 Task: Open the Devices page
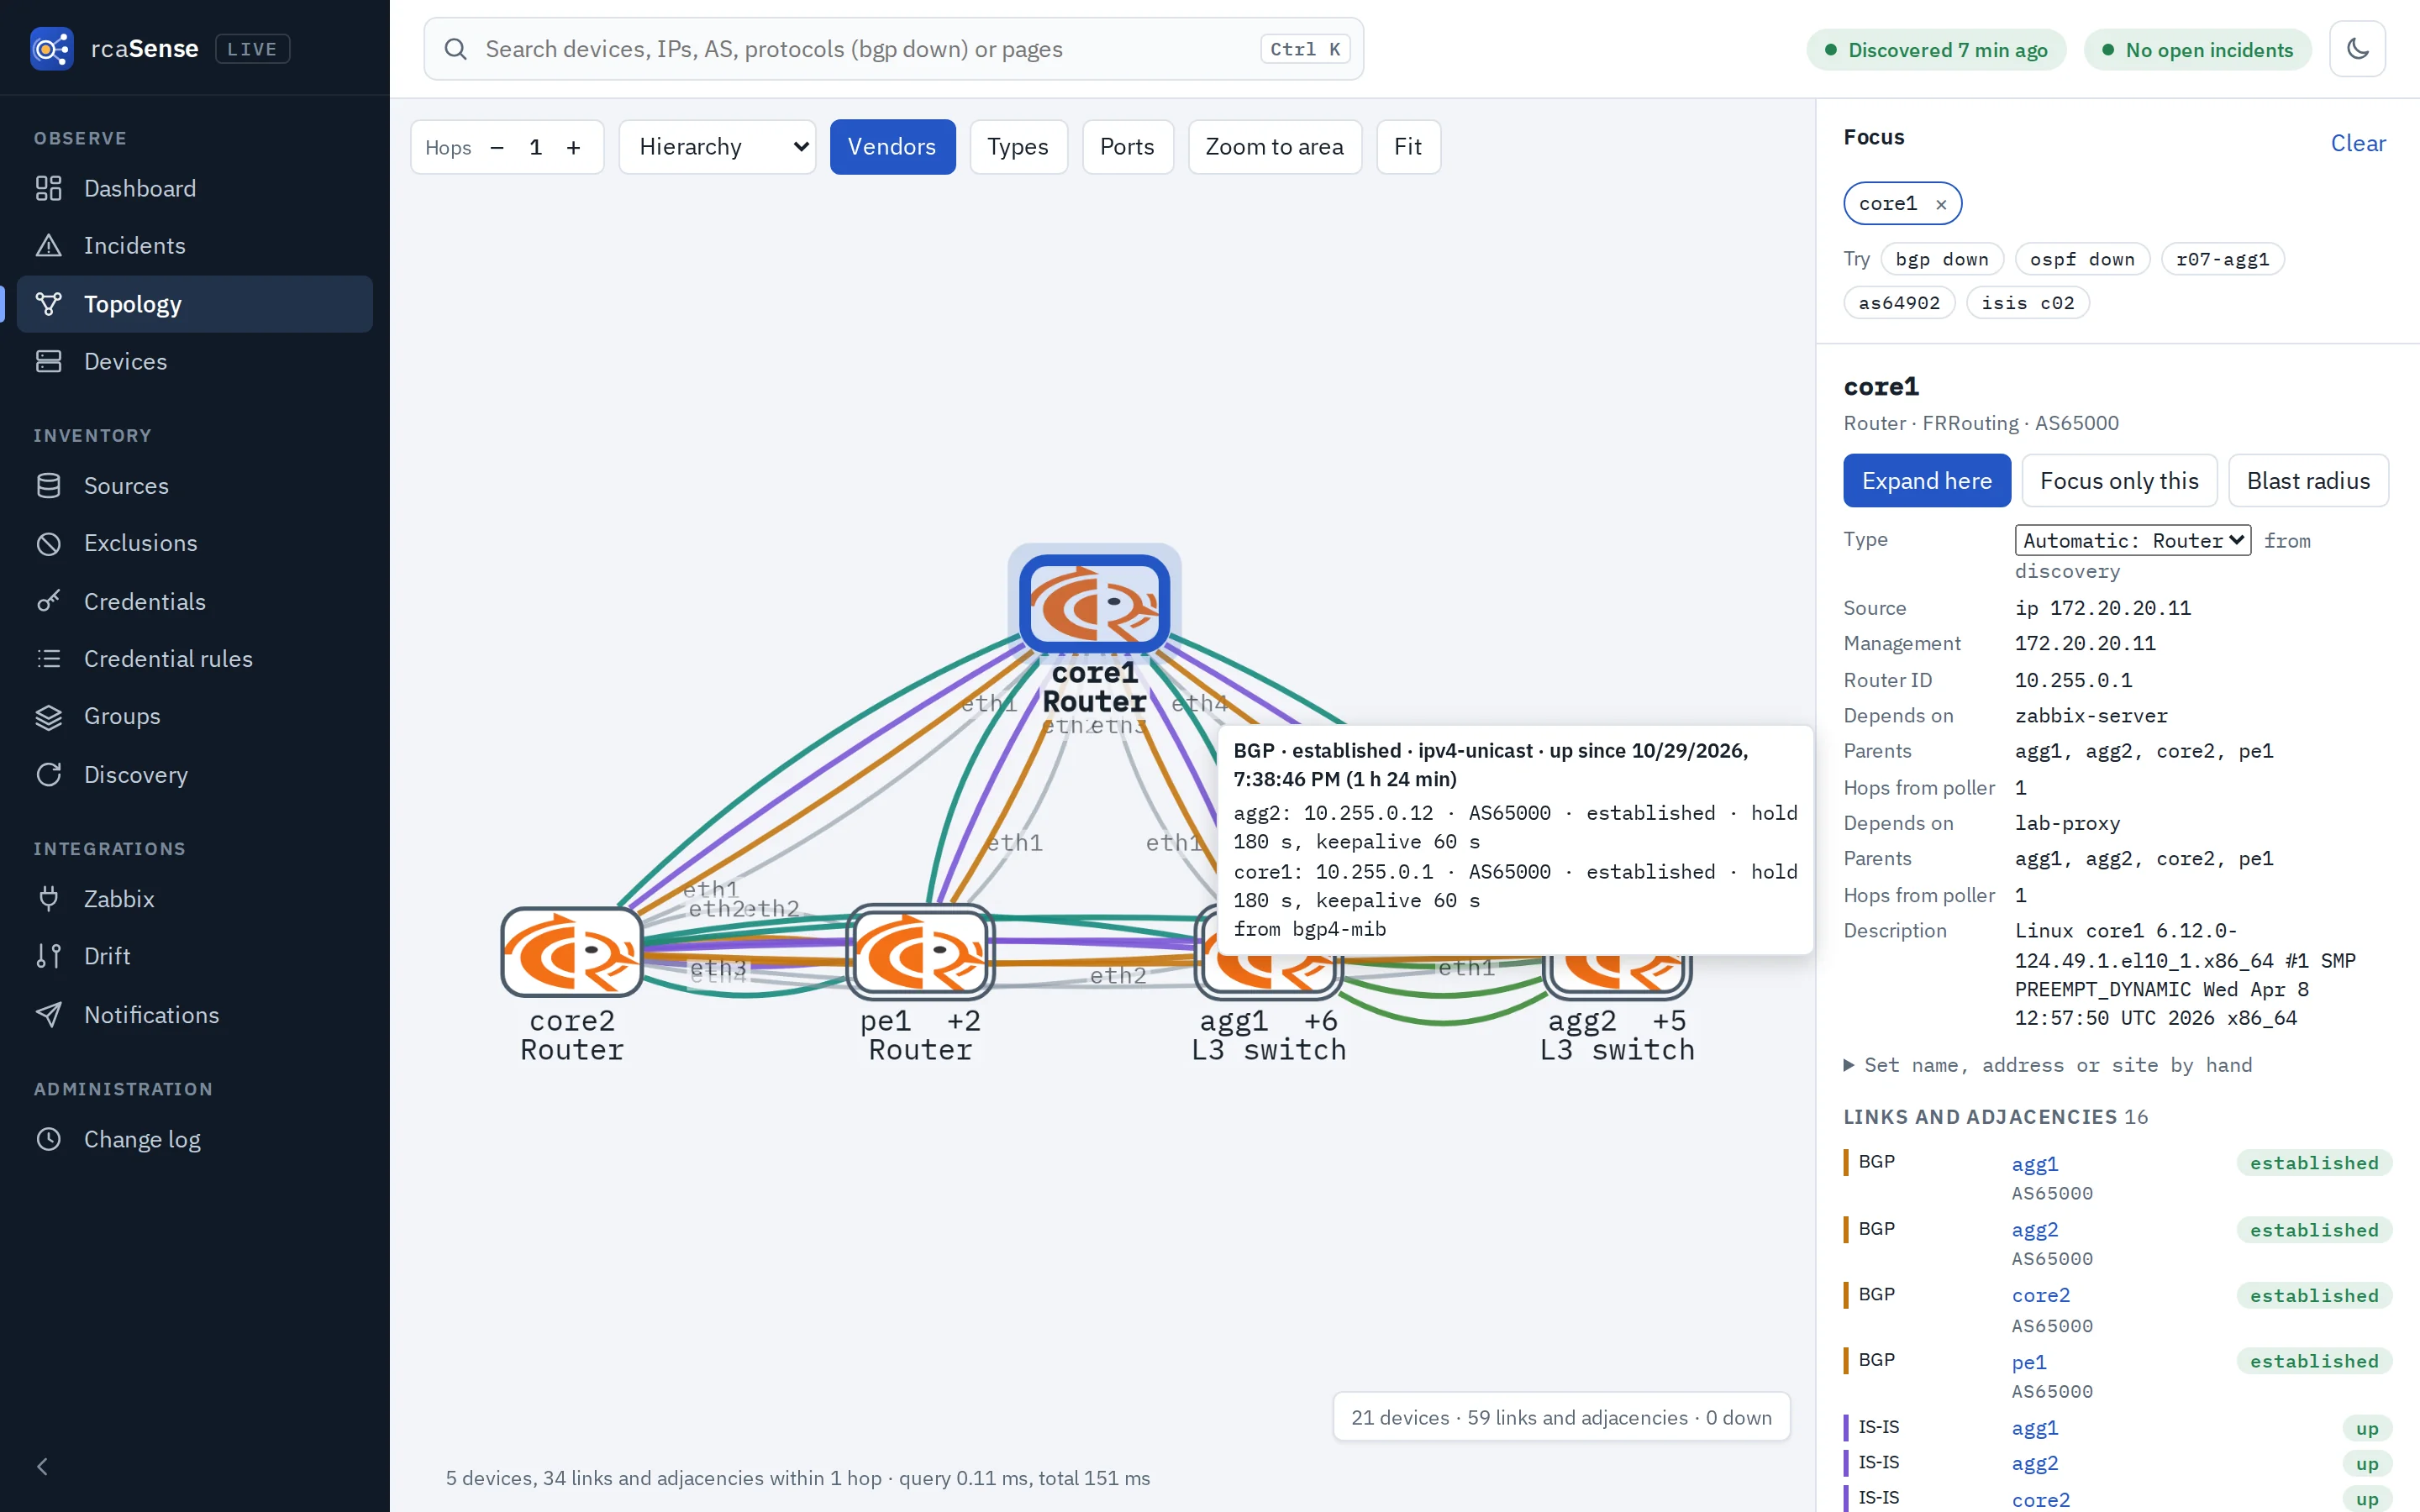195,361
